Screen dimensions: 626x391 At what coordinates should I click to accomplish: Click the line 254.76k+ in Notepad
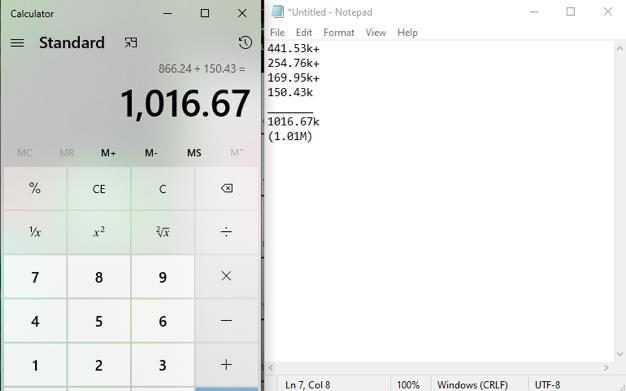click(x=293, y=63)
